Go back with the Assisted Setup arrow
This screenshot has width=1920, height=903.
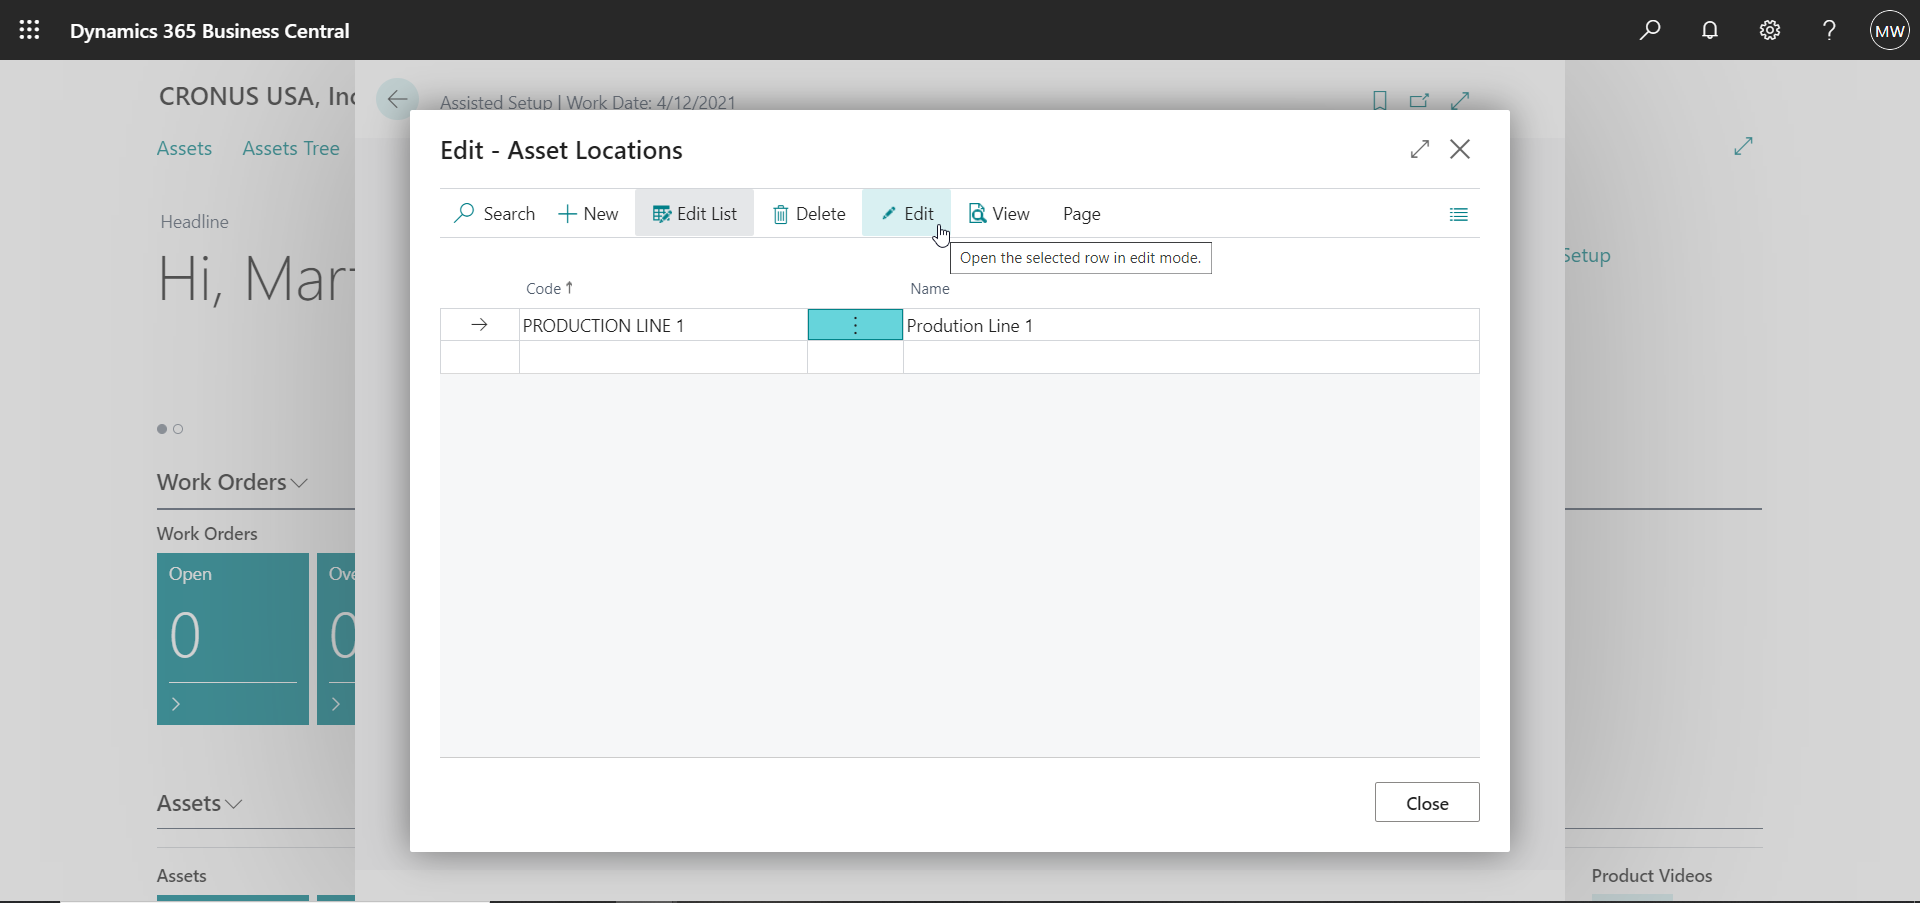tap(397, 99)
